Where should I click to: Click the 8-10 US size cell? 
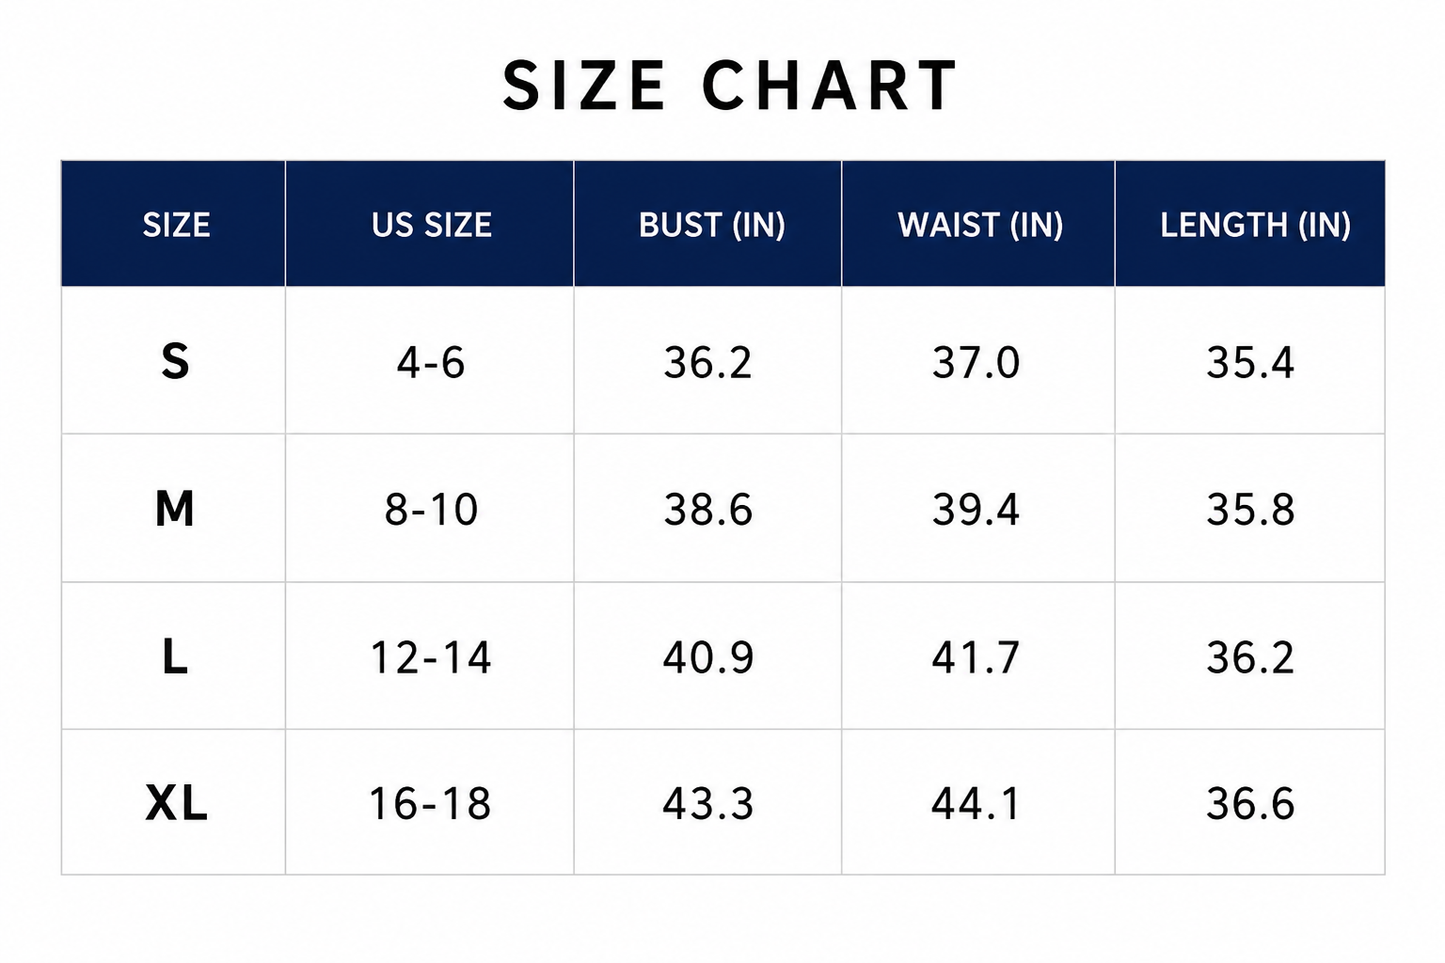coord(431,510)
